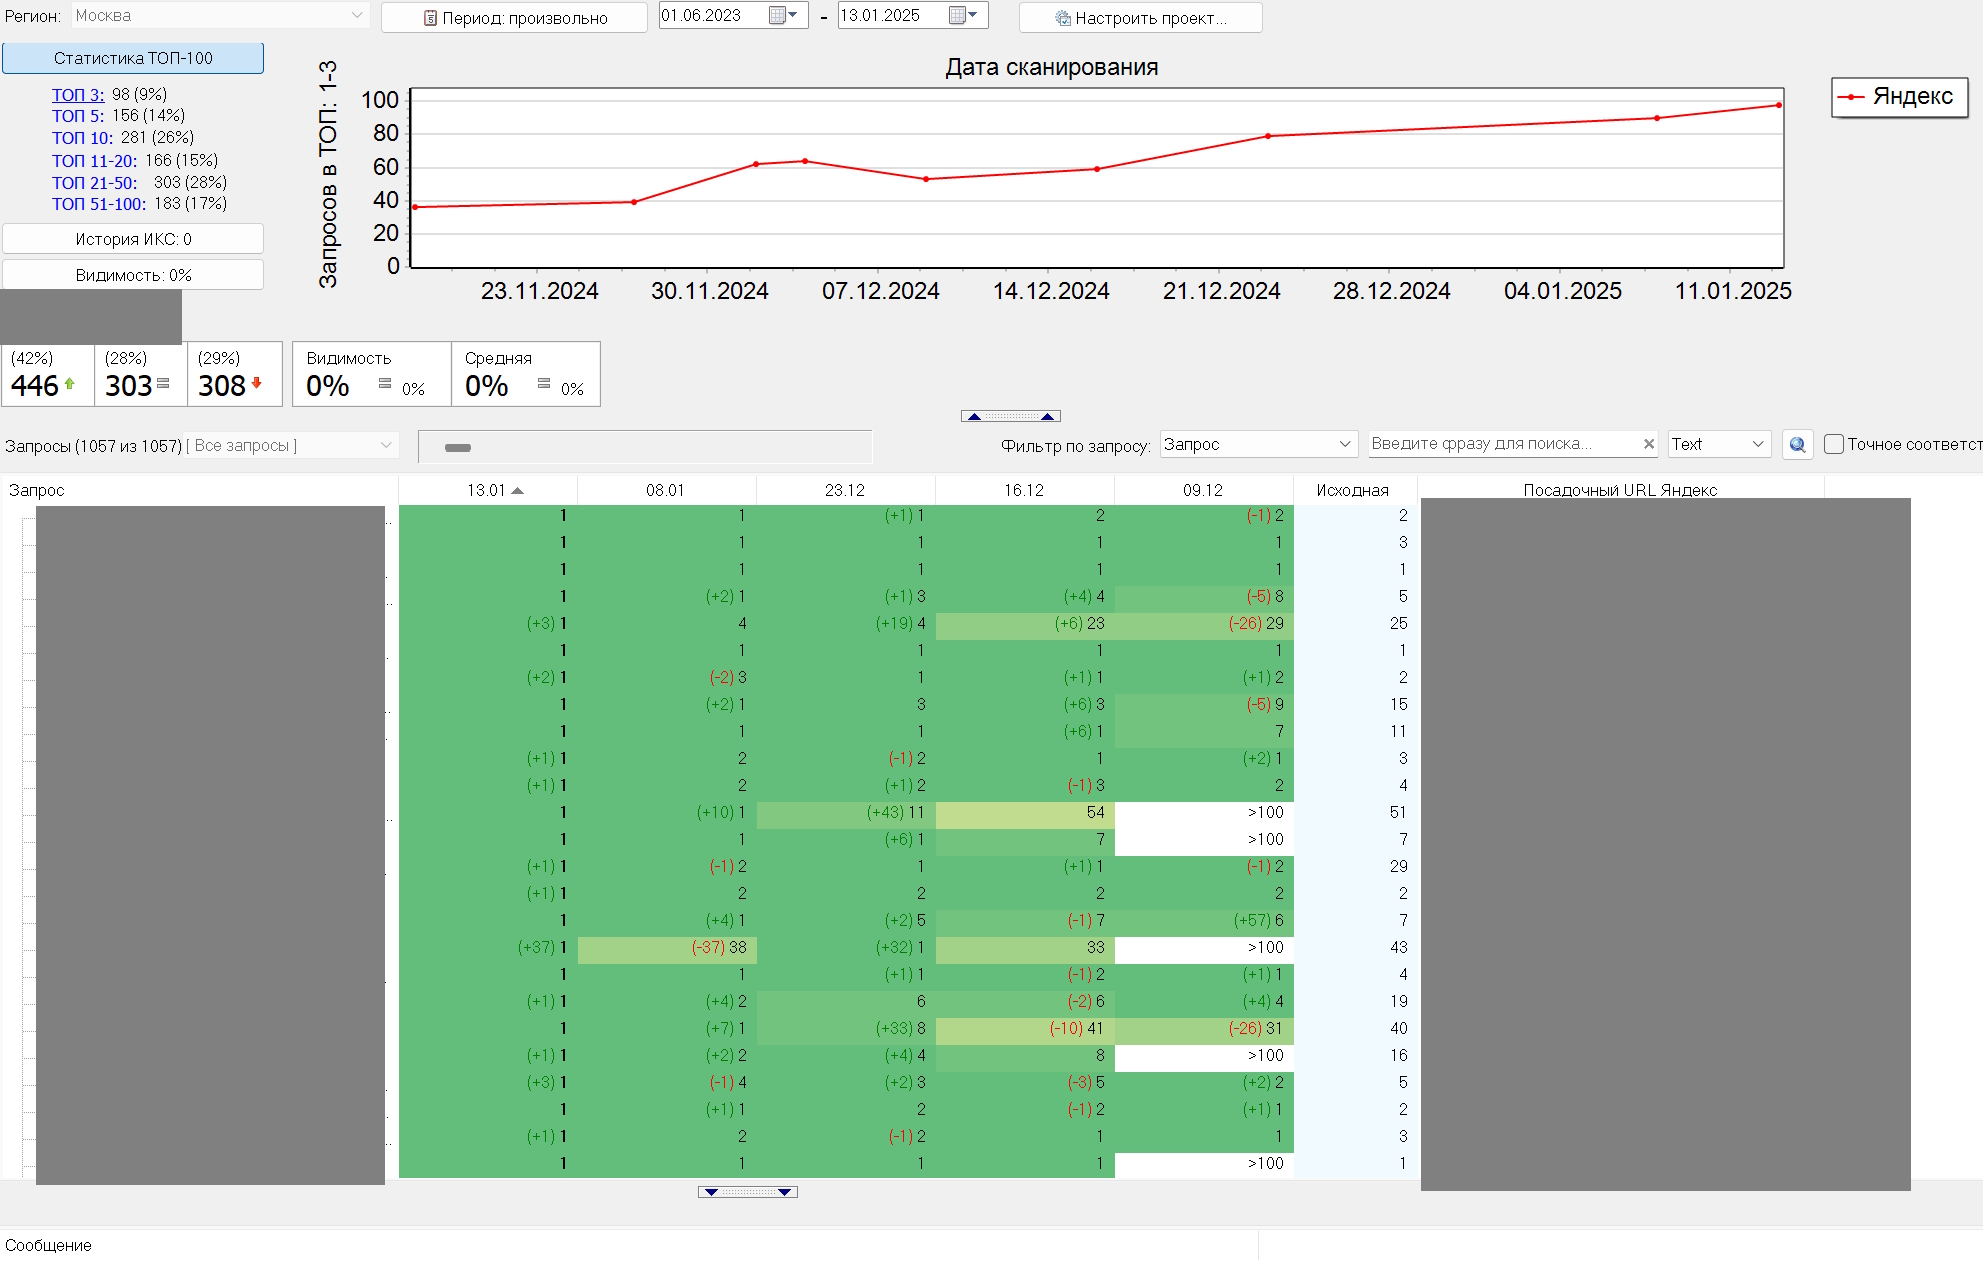Clear the search phrase with X icon
This screenshot has width=1983, height=1263.
pos(1648,444)
